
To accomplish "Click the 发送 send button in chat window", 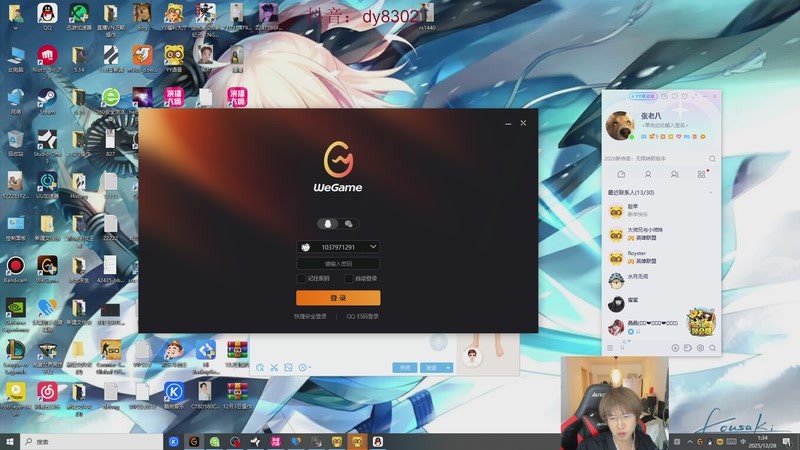I will click(432, 367).
